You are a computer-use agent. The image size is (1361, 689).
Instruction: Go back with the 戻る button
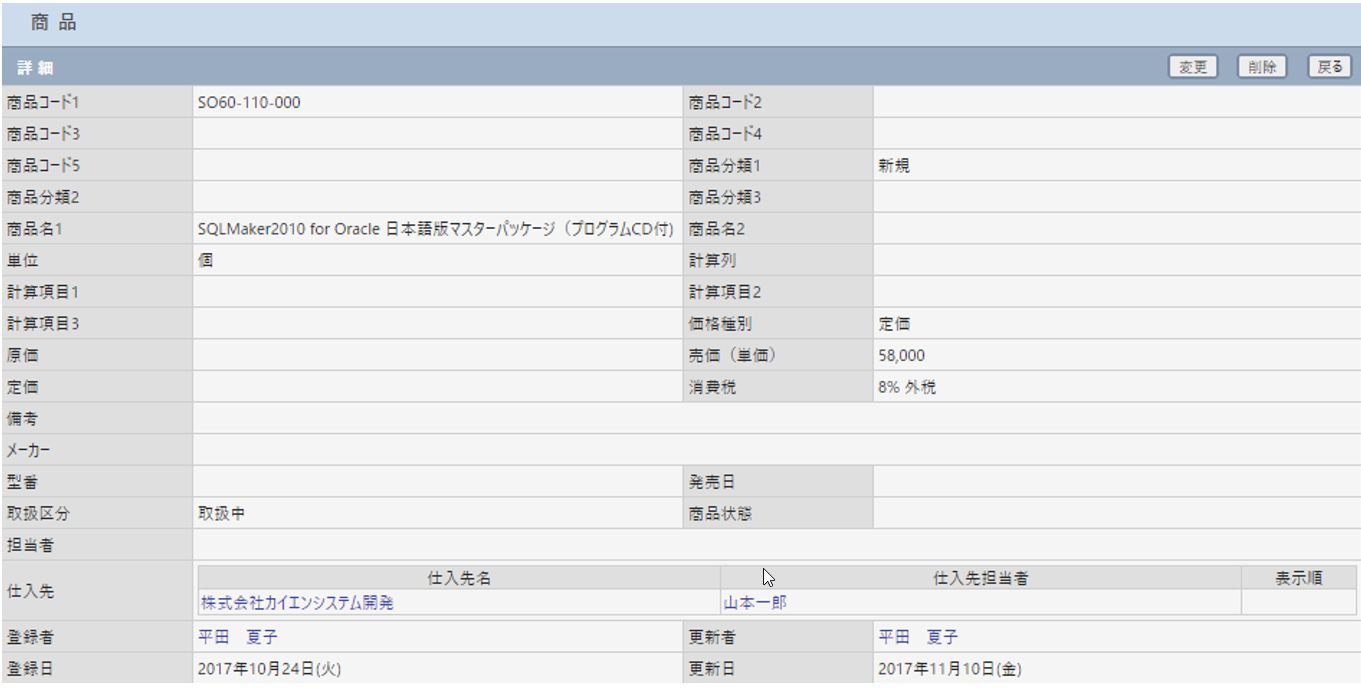[x=1330, y=67]
